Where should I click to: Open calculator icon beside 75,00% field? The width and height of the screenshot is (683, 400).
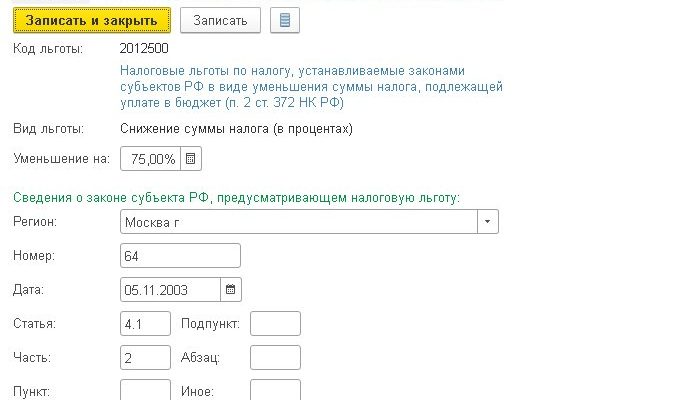(192, 159)
